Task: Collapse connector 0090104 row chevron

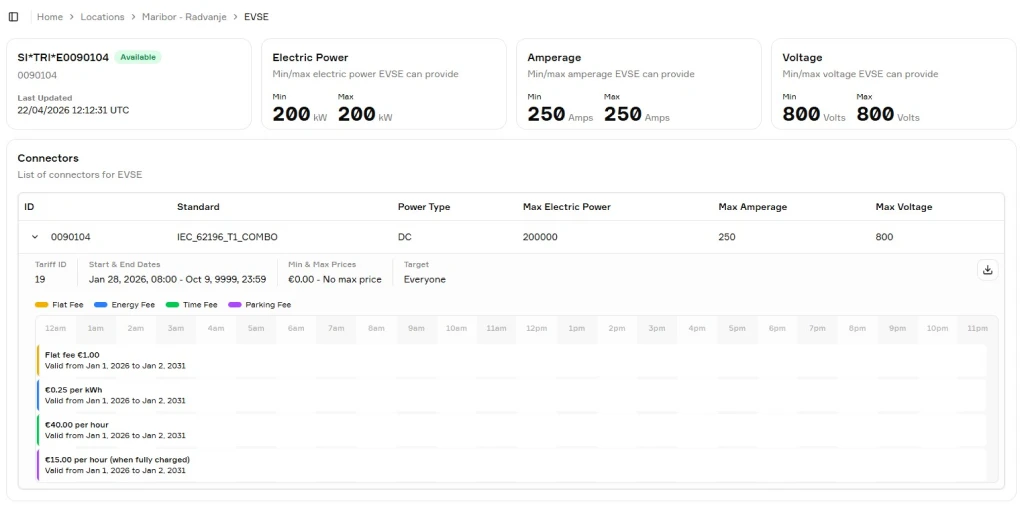Action: pyautogui.click(x=35, y=237)
